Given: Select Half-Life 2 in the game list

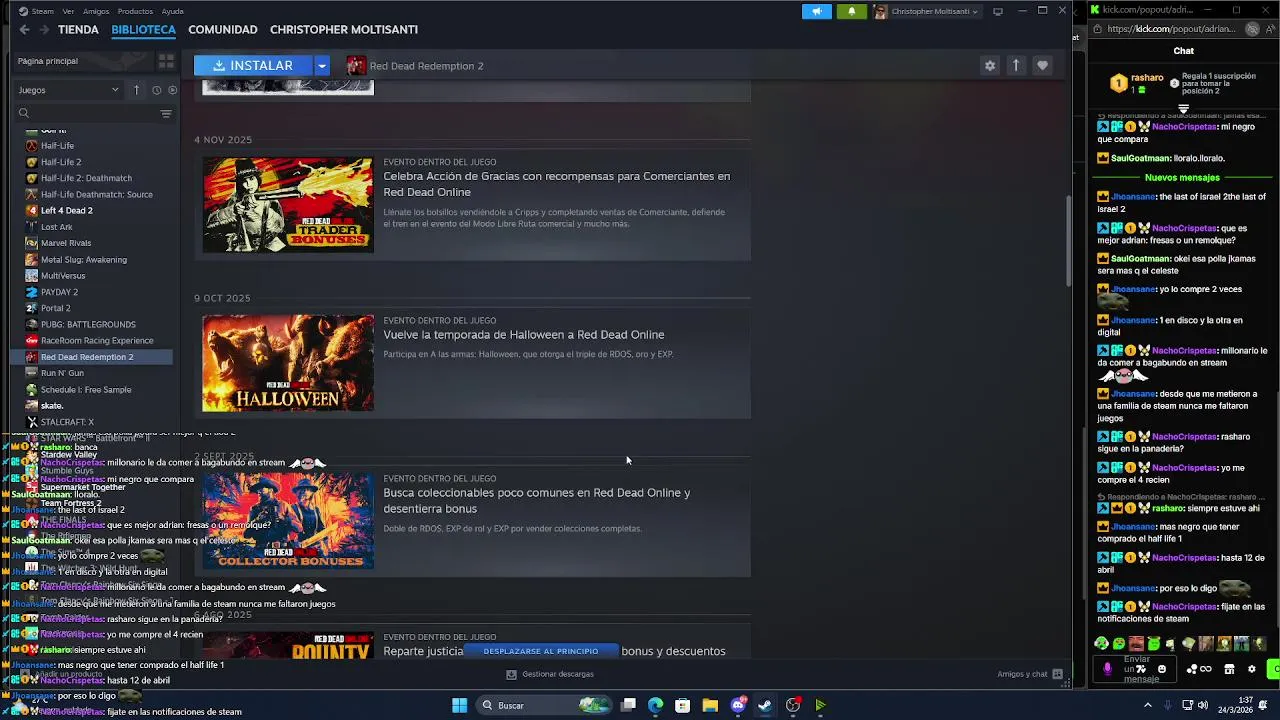Looking at the screenshot, I should point(61,162).
